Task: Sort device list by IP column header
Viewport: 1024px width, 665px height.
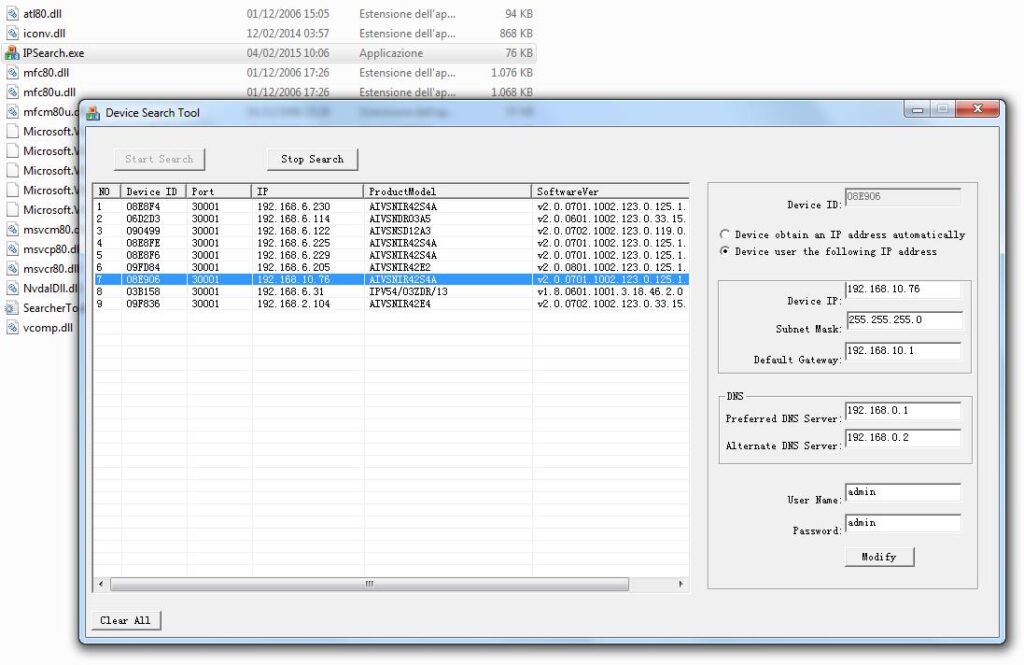Action: tap(307, 191)
